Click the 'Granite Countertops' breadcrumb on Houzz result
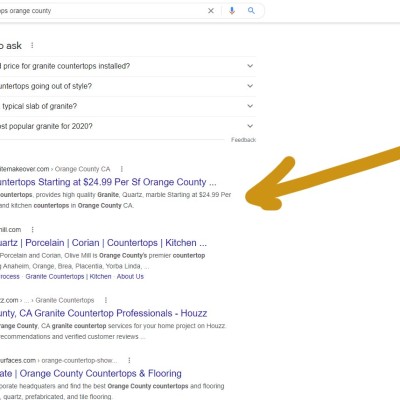 [65, 300]
